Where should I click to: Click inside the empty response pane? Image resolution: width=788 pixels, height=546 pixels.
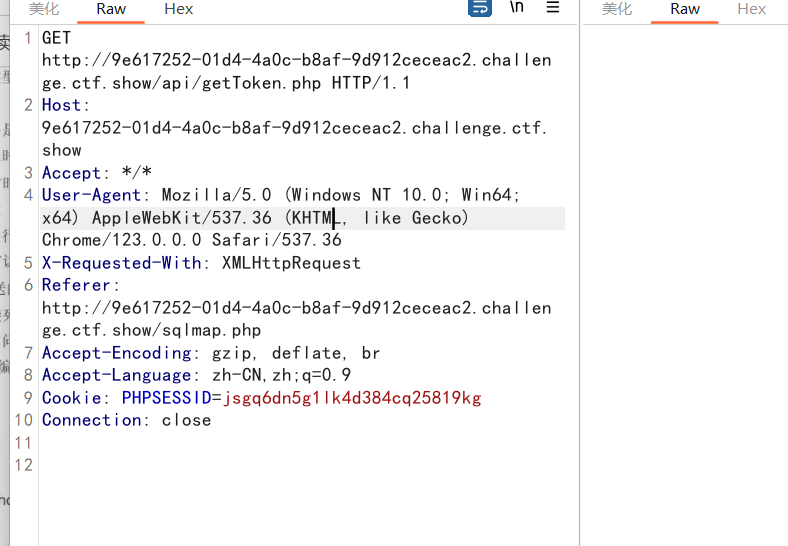685,280
